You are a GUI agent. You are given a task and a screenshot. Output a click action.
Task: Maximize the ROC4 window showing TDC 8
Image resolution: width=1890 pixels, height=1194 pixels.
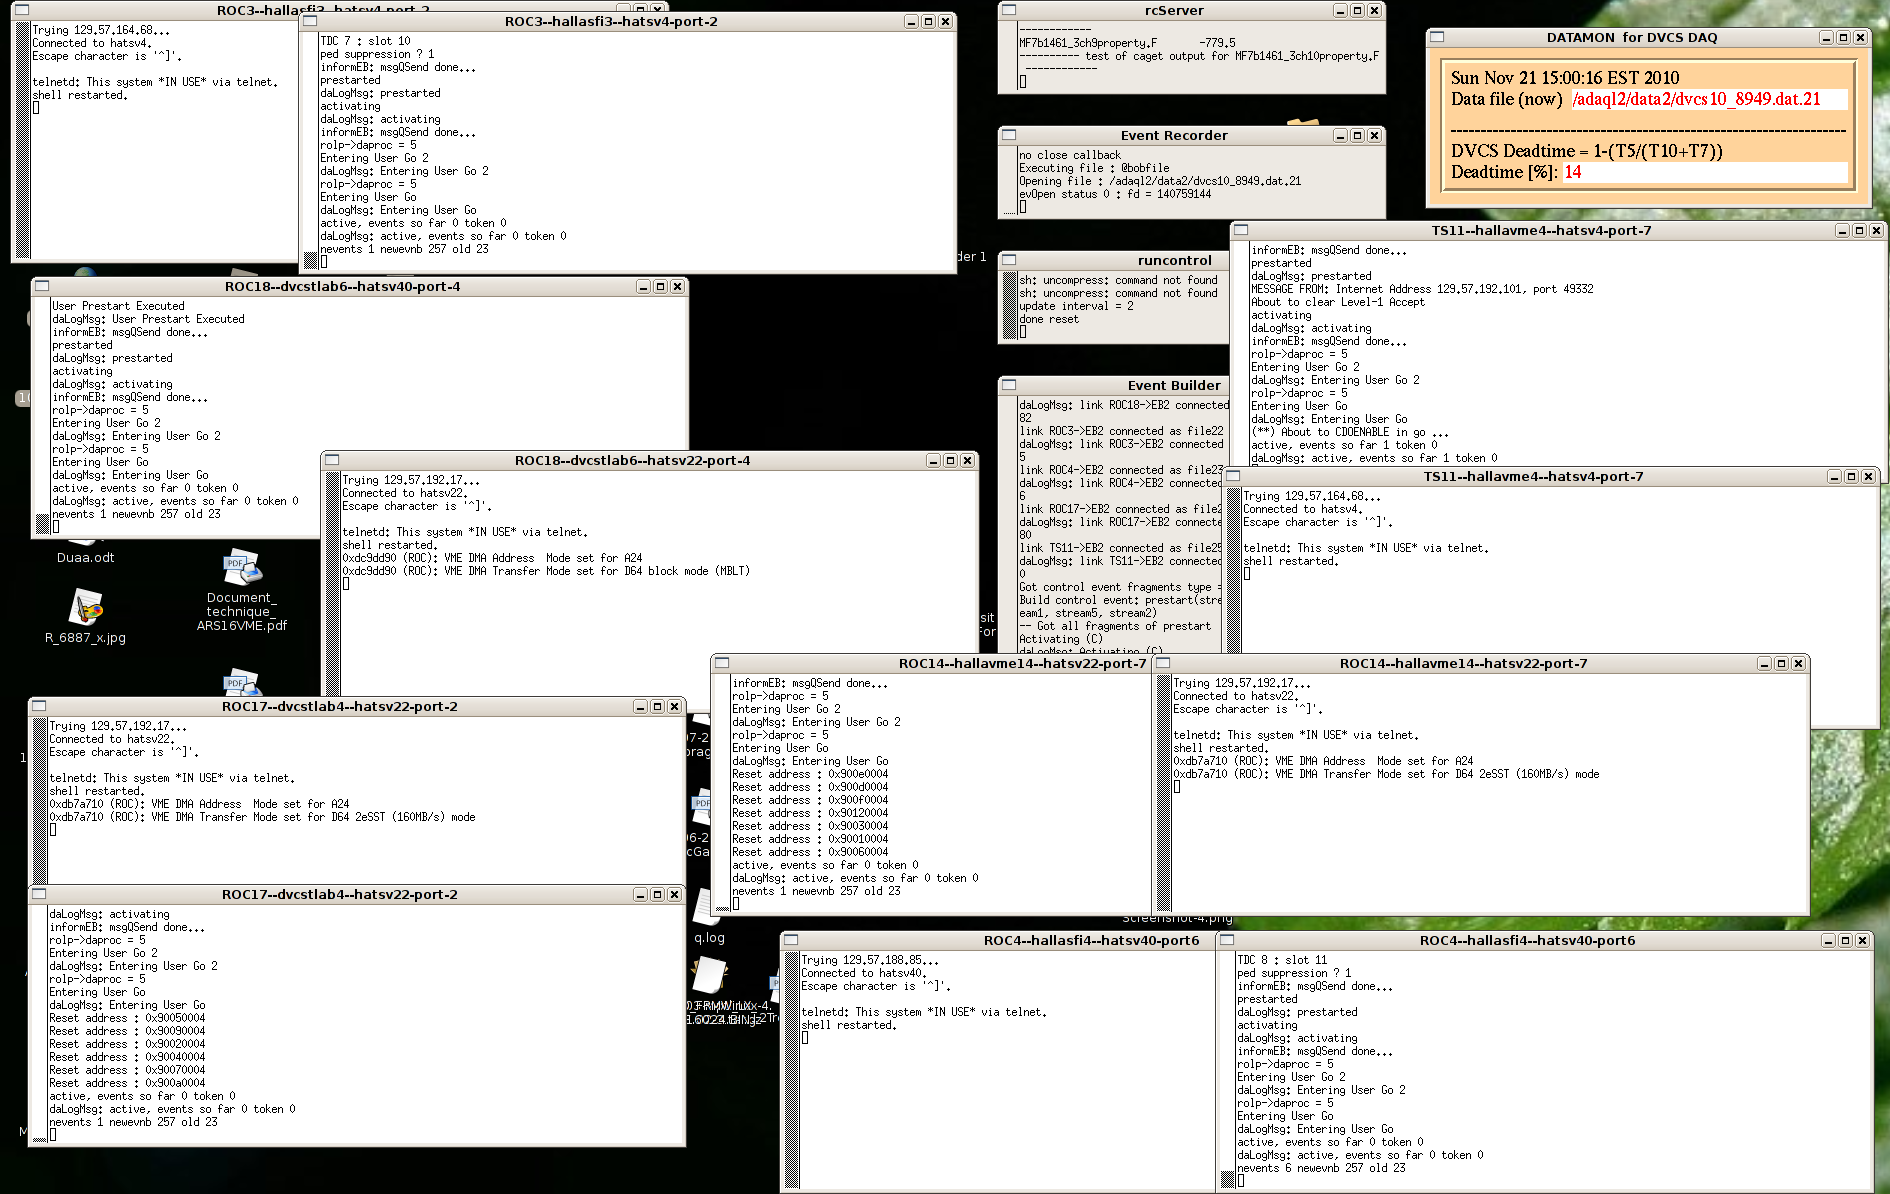pyautogui.click(x=1845, y=940)
